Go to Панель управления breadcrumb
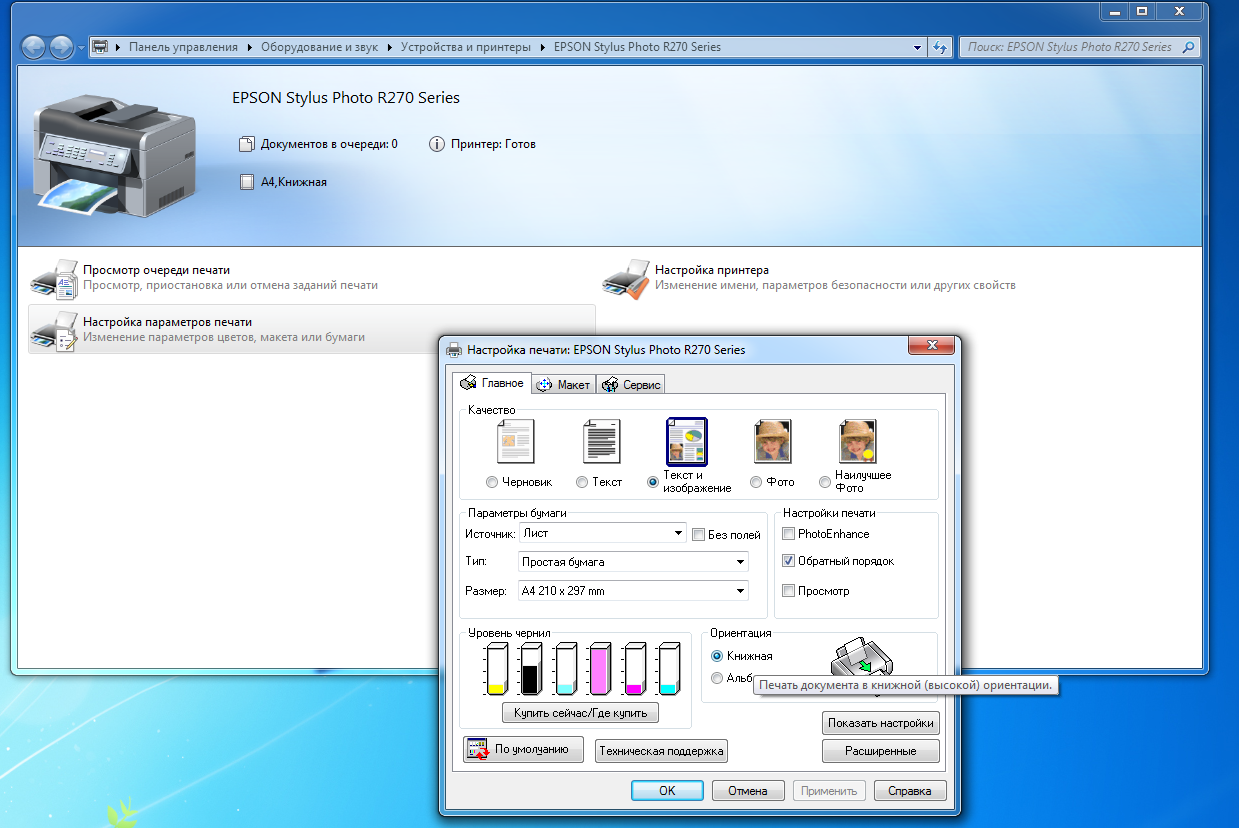The image size is (1239, 828). [183, 47]
